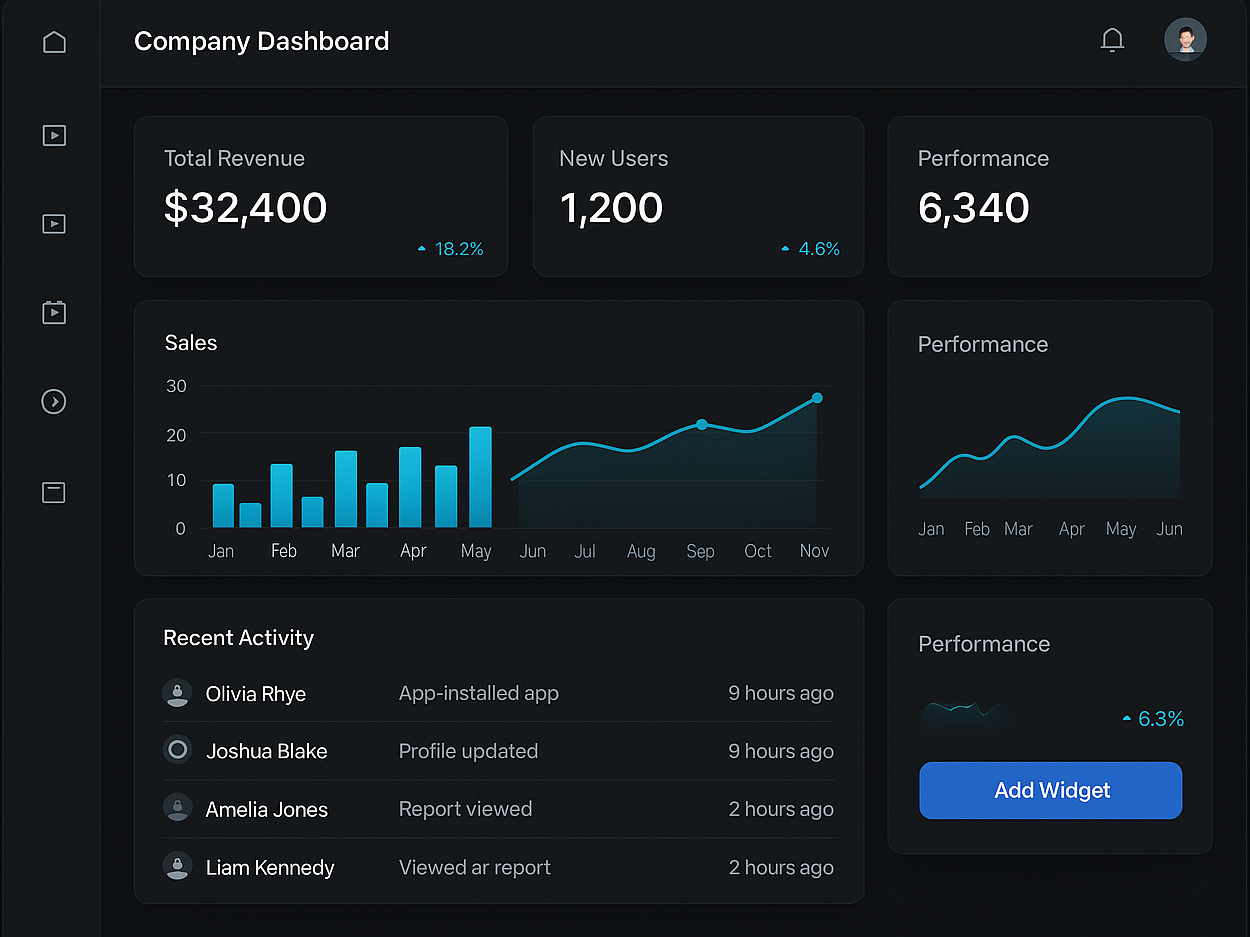Click the Sep data point on Sales line

(701, 425)
